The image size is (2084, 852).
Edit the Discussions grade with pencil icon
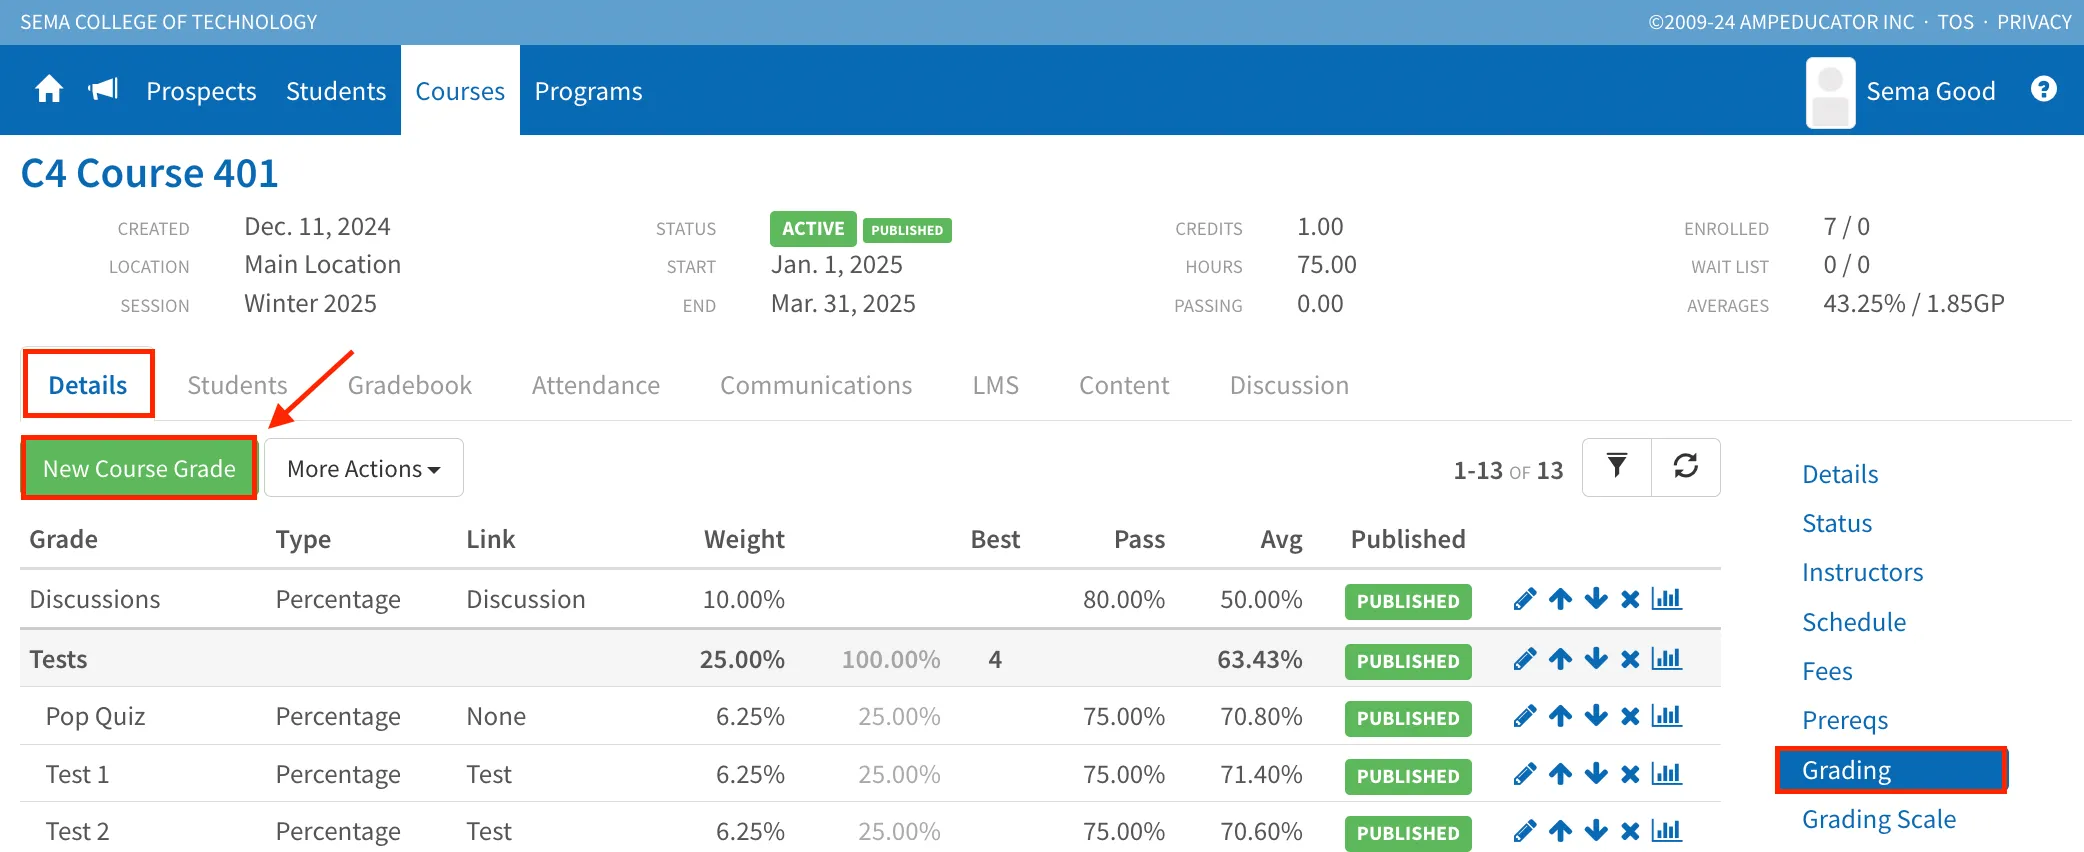click(1524, 599)
